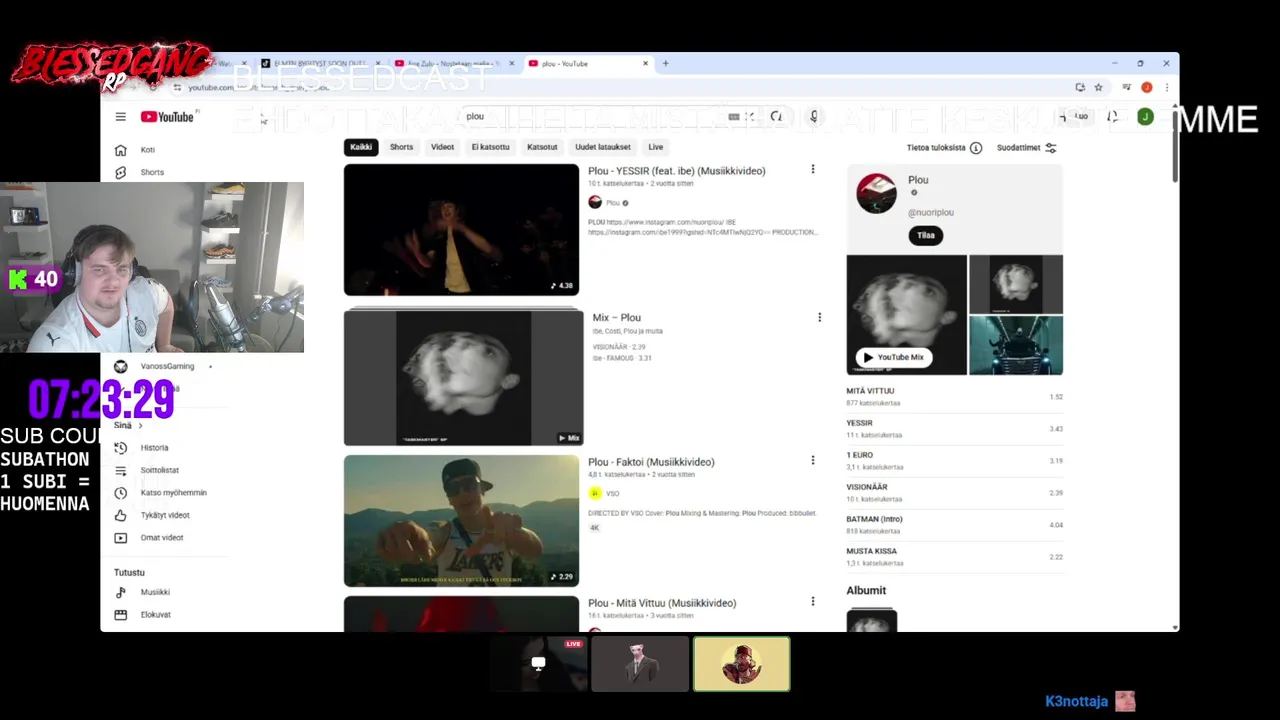Open Tykätyt videot list
Screen dimensions: 1280x720
pyautogui.click(x=164, y=515)
